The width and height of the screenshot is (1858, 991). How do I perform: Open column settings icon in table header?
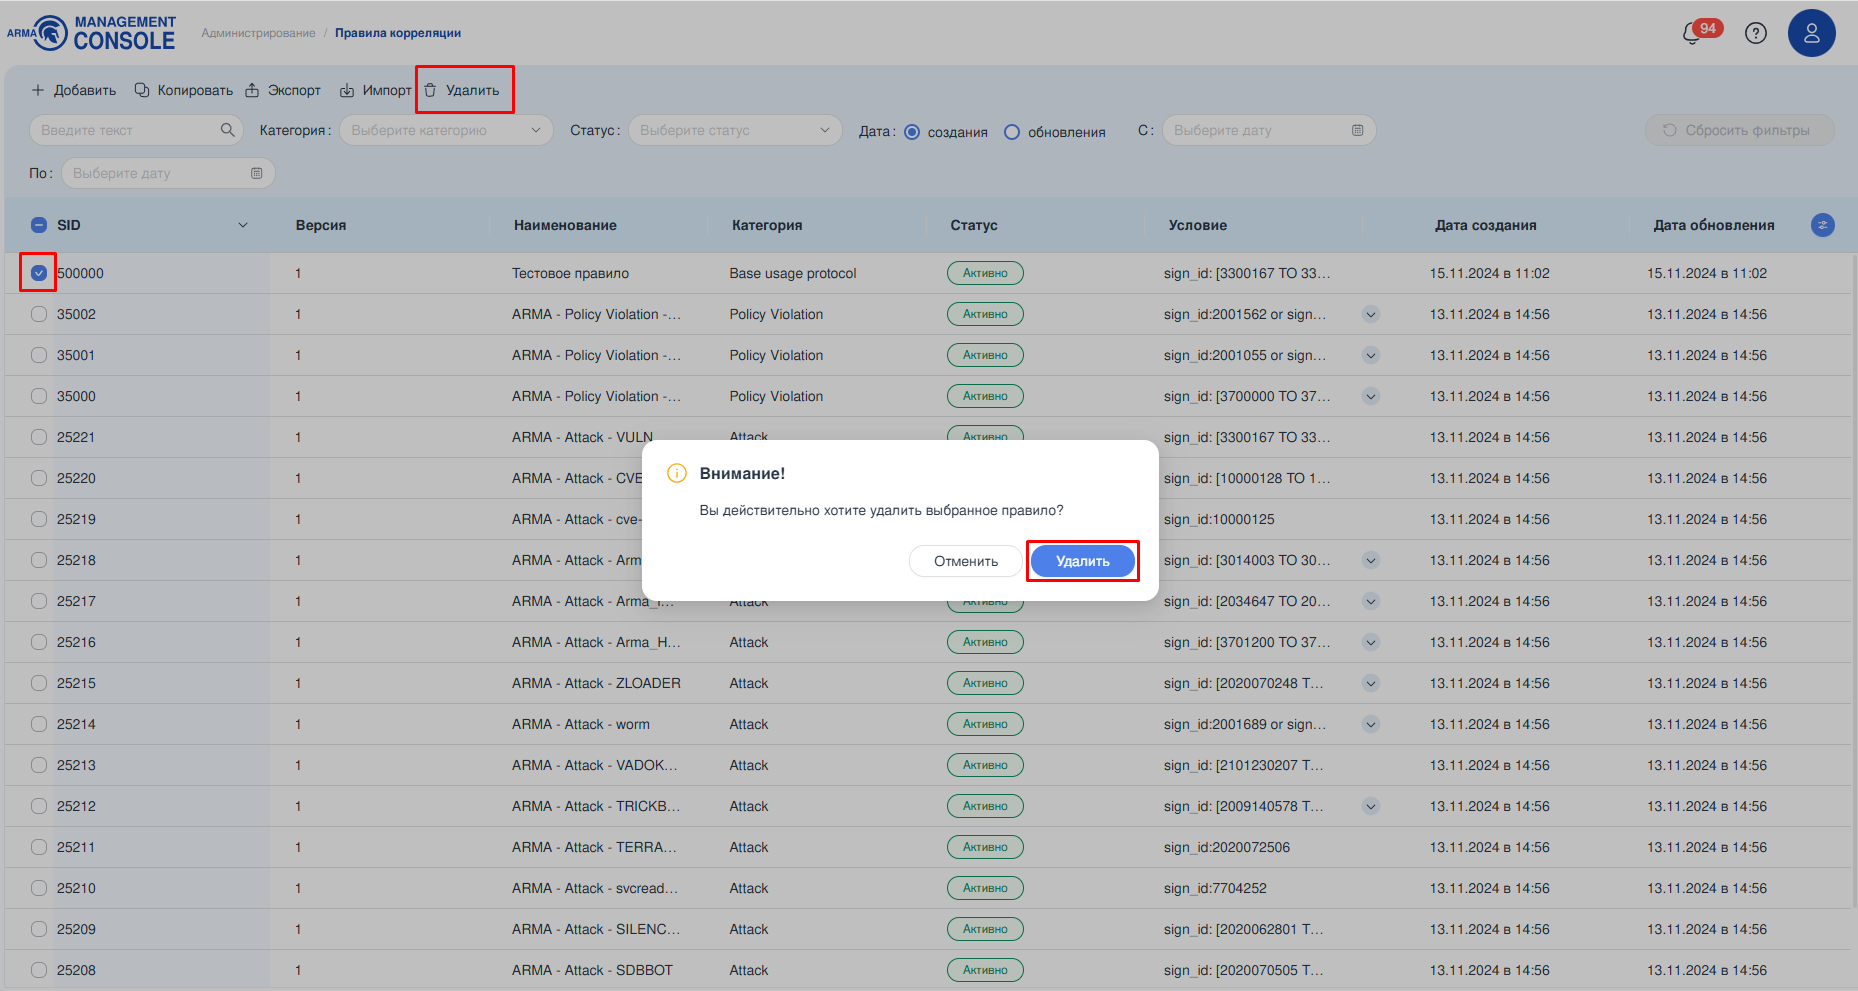(x=1822, y=225)
